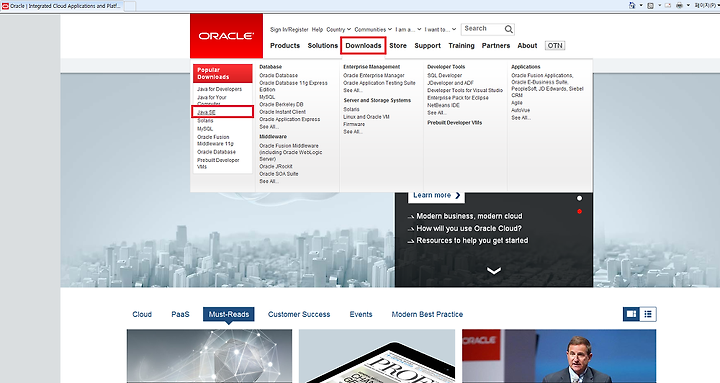720x383 pixels.
Task: Select the white carousel dot
Action: pyautogui.click(x=579, y=198)
